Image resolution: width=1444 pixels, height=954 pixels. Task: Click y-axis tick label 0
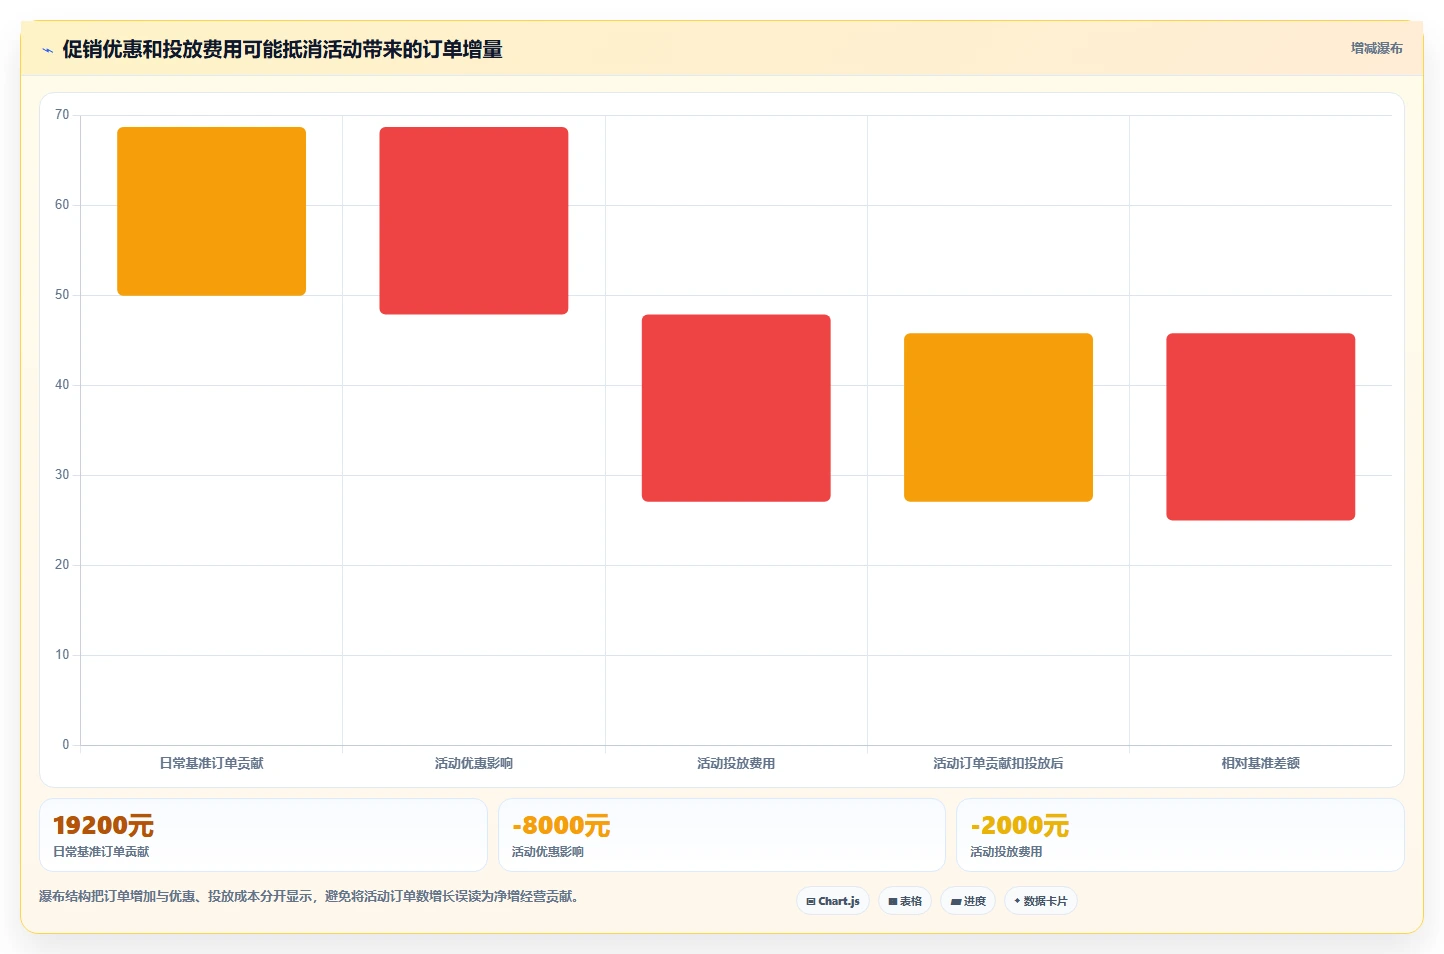pyautogui.click(x=66, y=745)
